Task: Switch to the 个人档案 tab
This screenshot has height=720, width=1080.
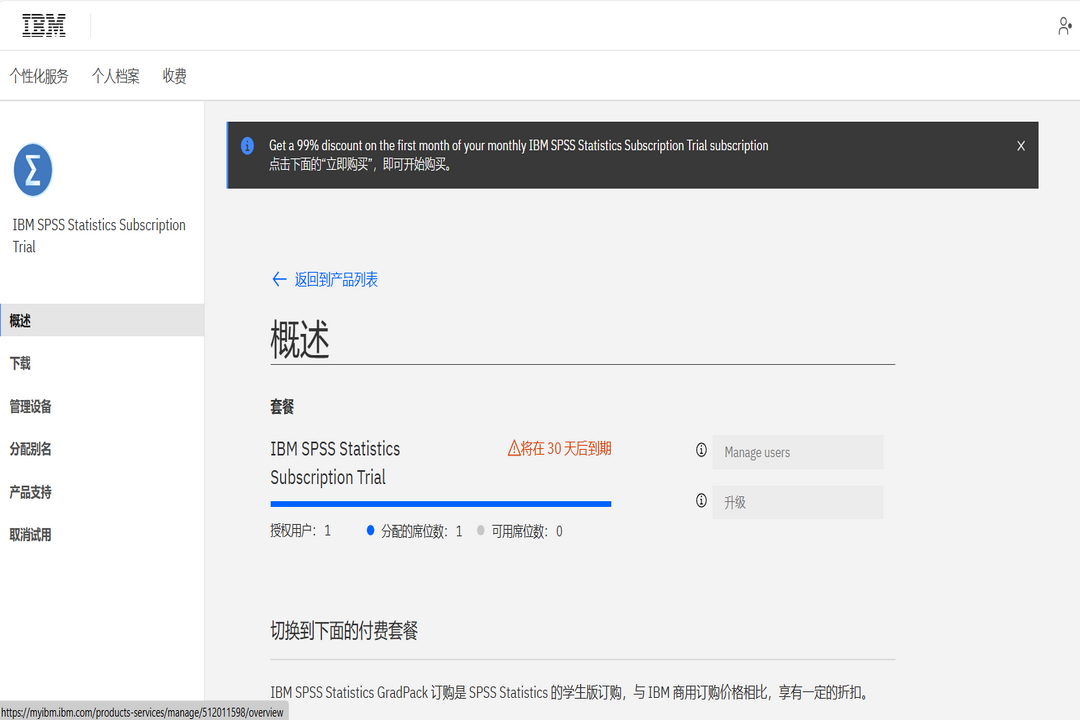Action: (x=115, y=75)
